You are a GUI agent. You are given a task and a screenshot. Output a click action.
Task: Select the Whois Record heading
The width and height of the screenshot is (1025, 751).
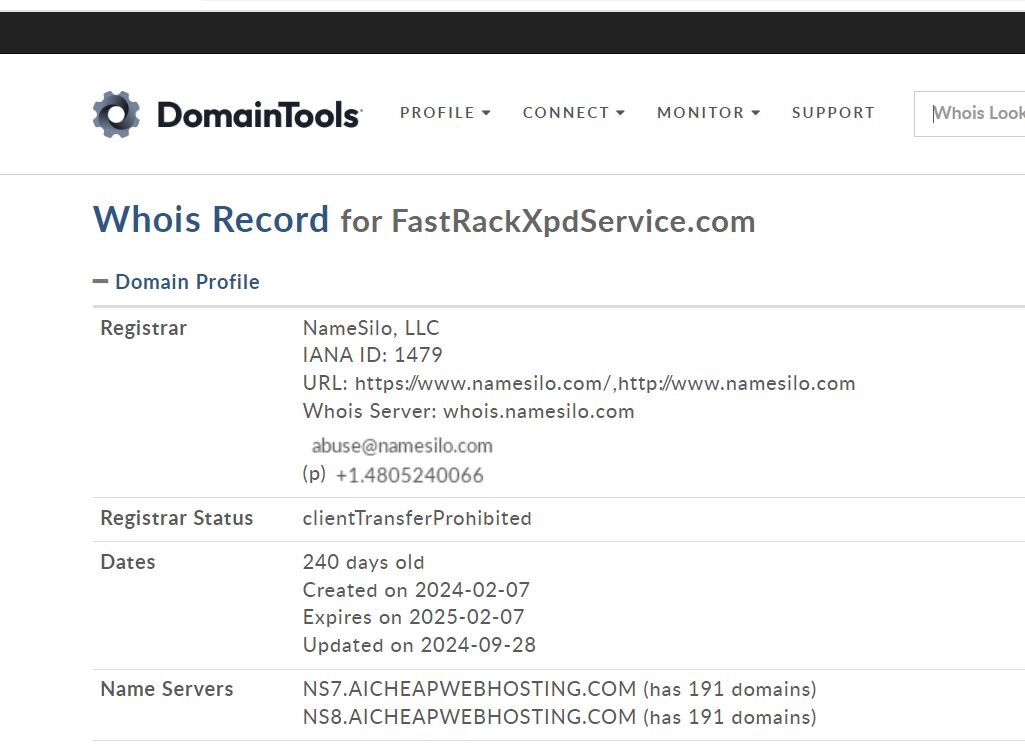tap(210, 219)
